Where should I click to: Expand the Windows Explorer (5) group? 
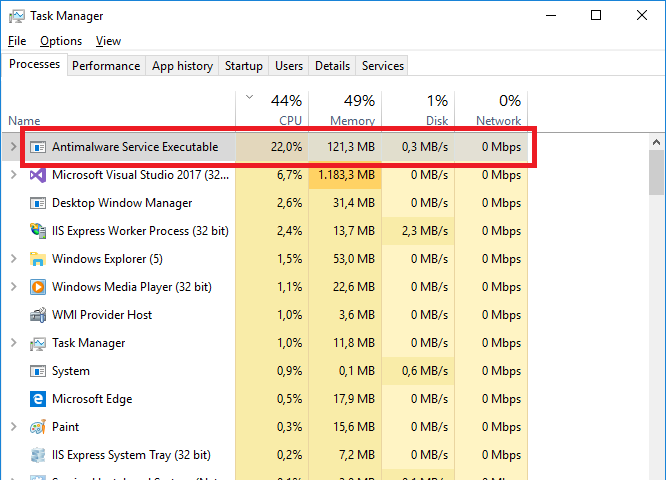click(x=13, y=259)
